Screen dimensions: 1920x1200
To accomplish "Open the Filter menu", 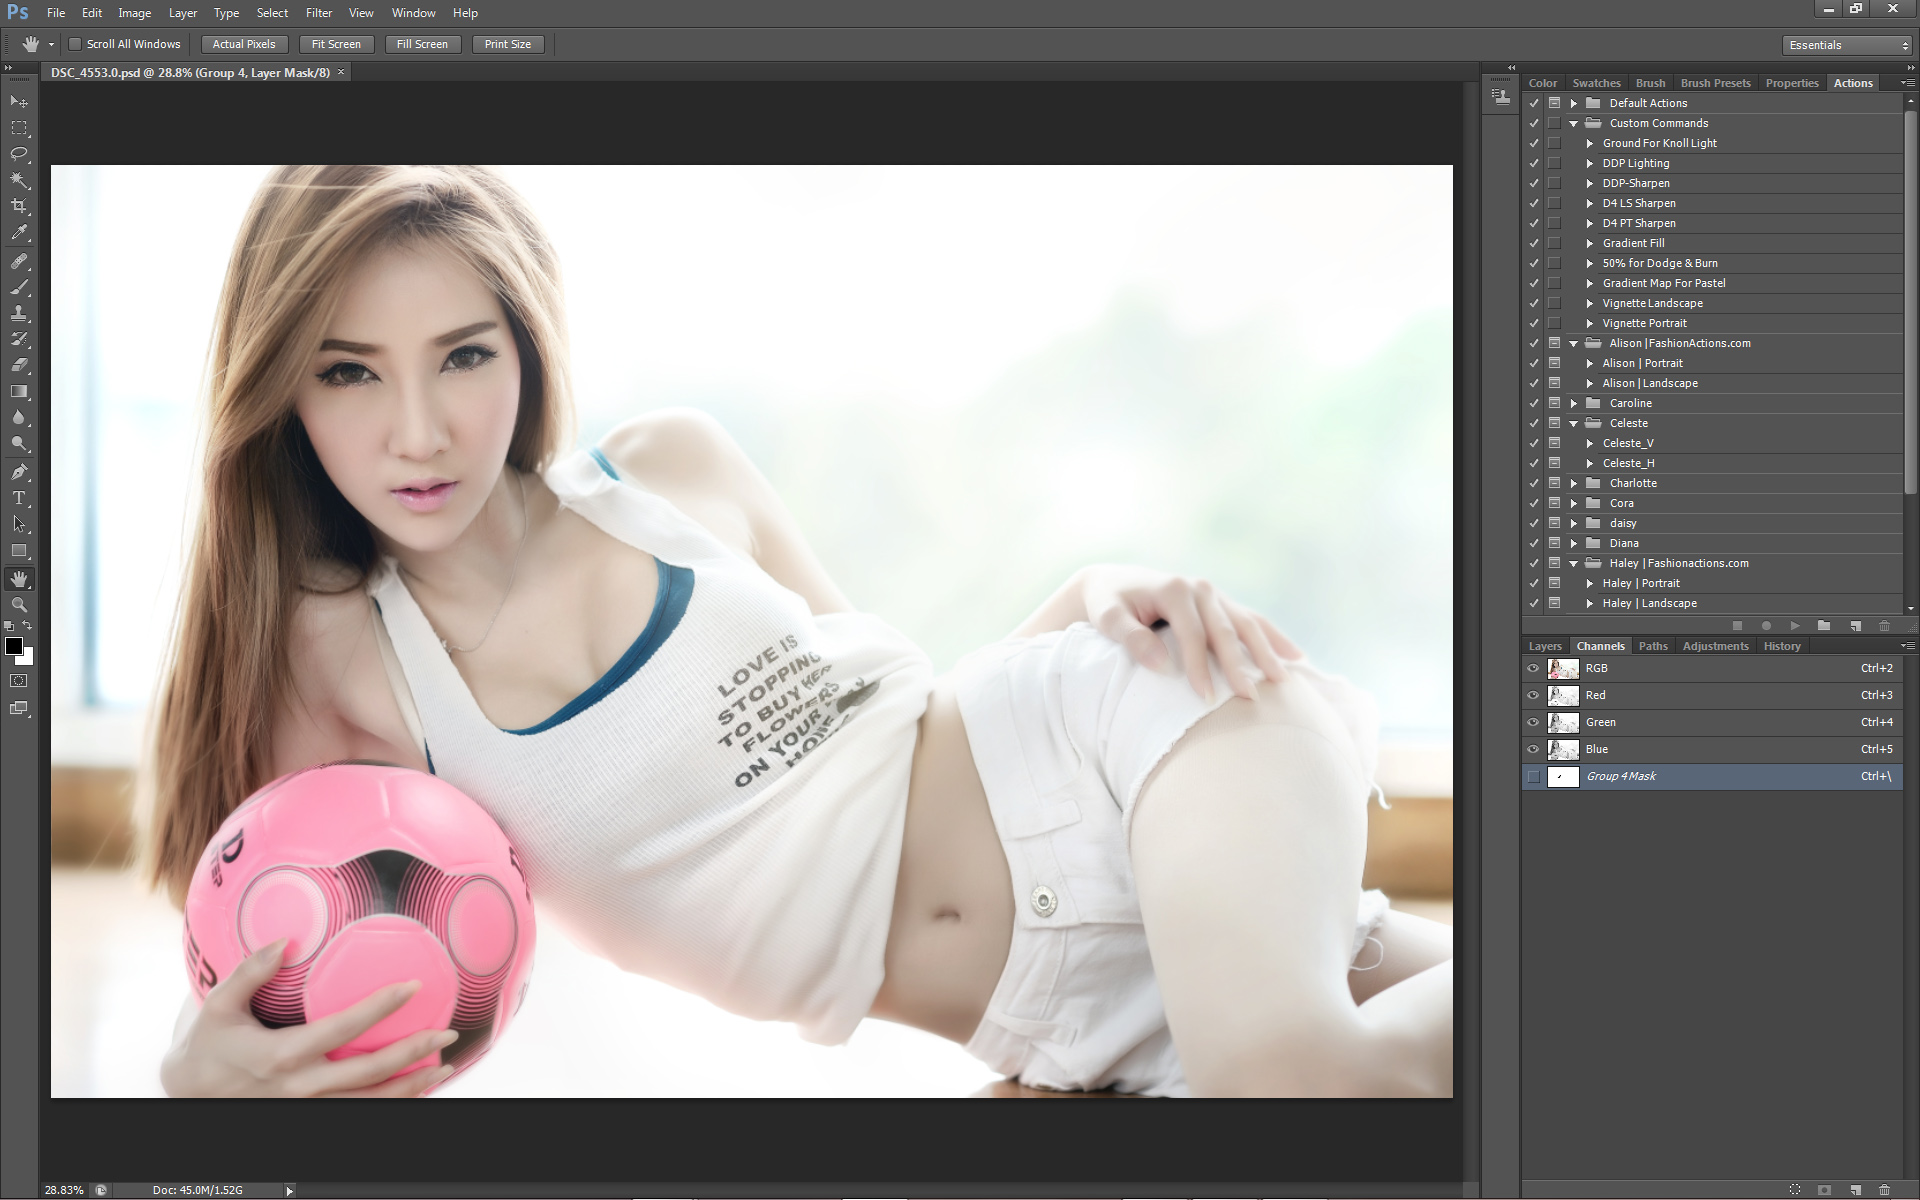I will (x=319, y=13).
